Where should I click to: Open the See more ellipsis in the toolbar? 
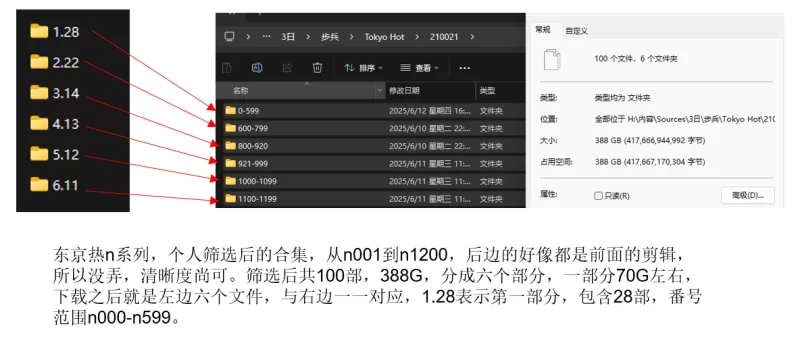pos(464,68)
